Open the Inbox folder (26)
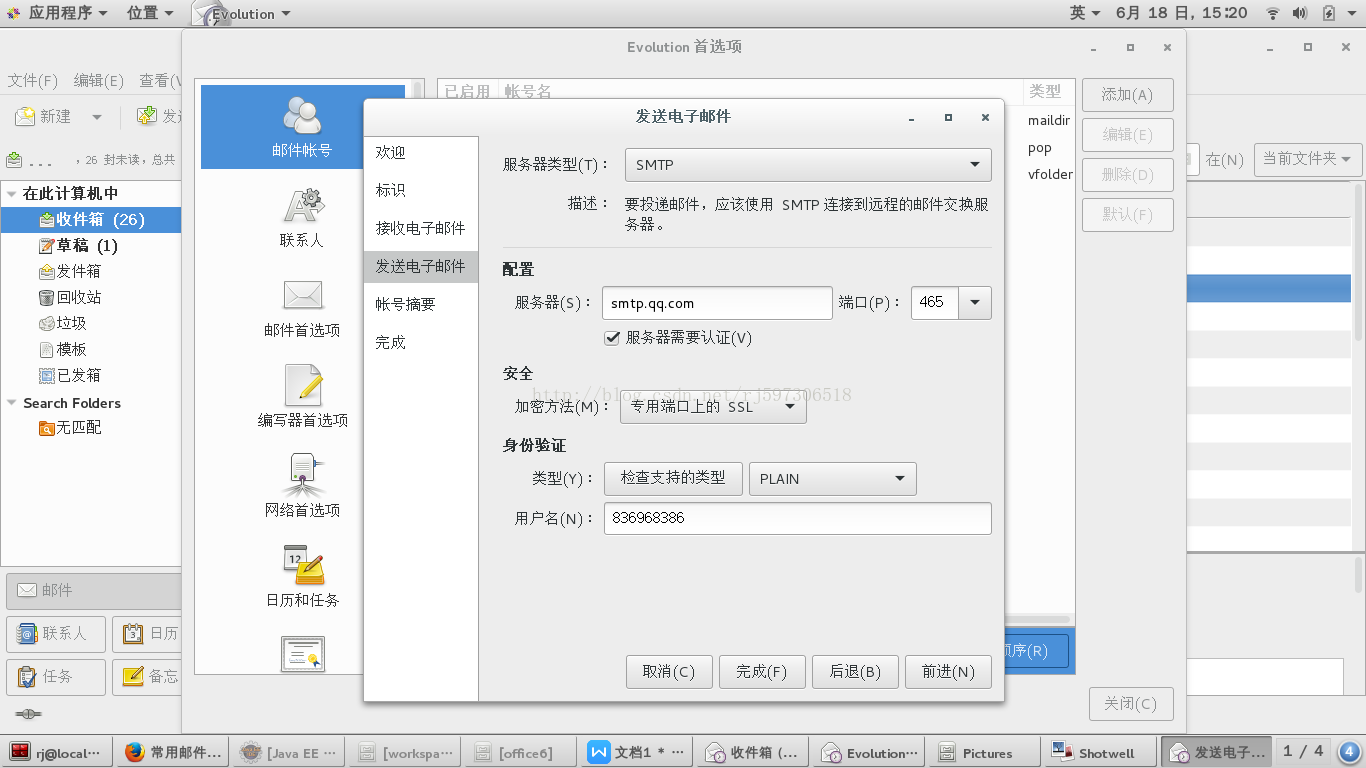This screenshot has width=1366, height=768. [x=91, y=219]
